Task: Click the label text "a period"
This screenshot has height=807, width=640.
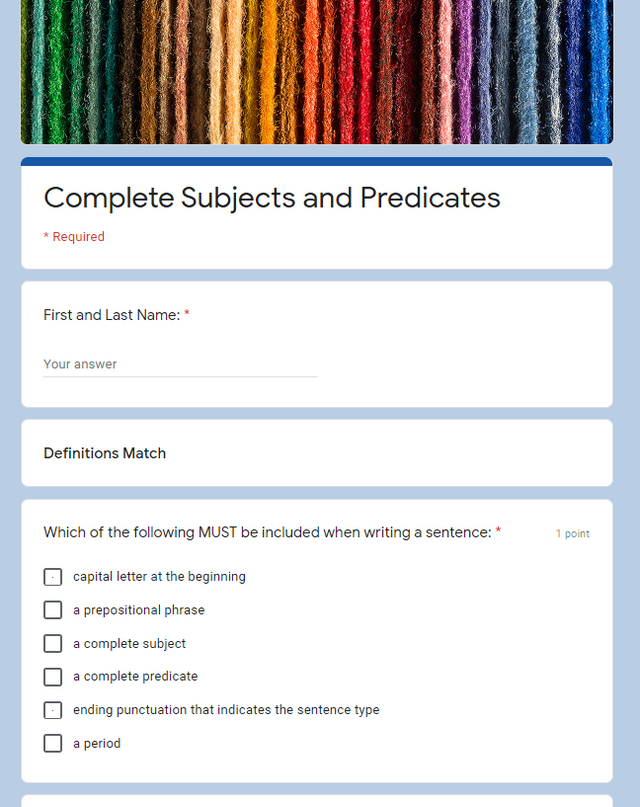Action: [x=96, y=743]
